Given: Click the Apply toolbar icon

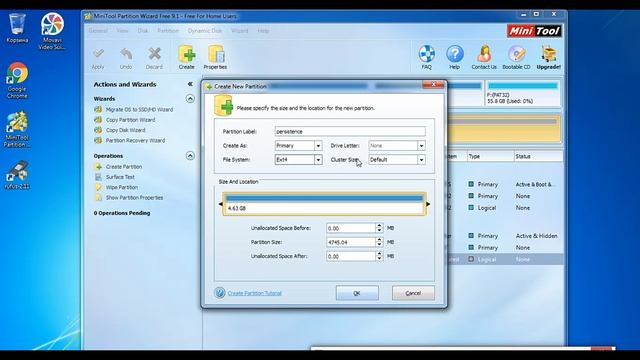Looking at the screenshot, I should [x=98, y=58].
